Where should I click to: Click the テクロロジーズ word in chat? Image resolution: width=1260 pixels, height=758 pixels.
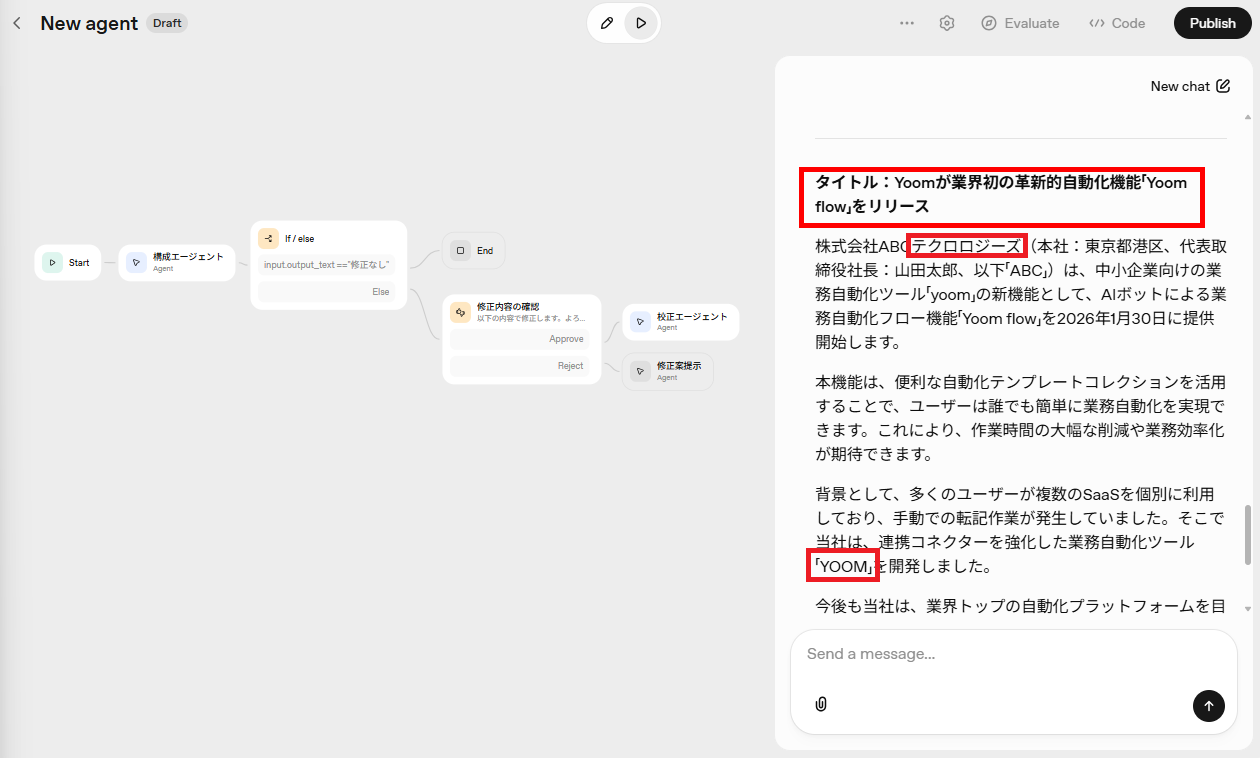click(x=967, y=246)
